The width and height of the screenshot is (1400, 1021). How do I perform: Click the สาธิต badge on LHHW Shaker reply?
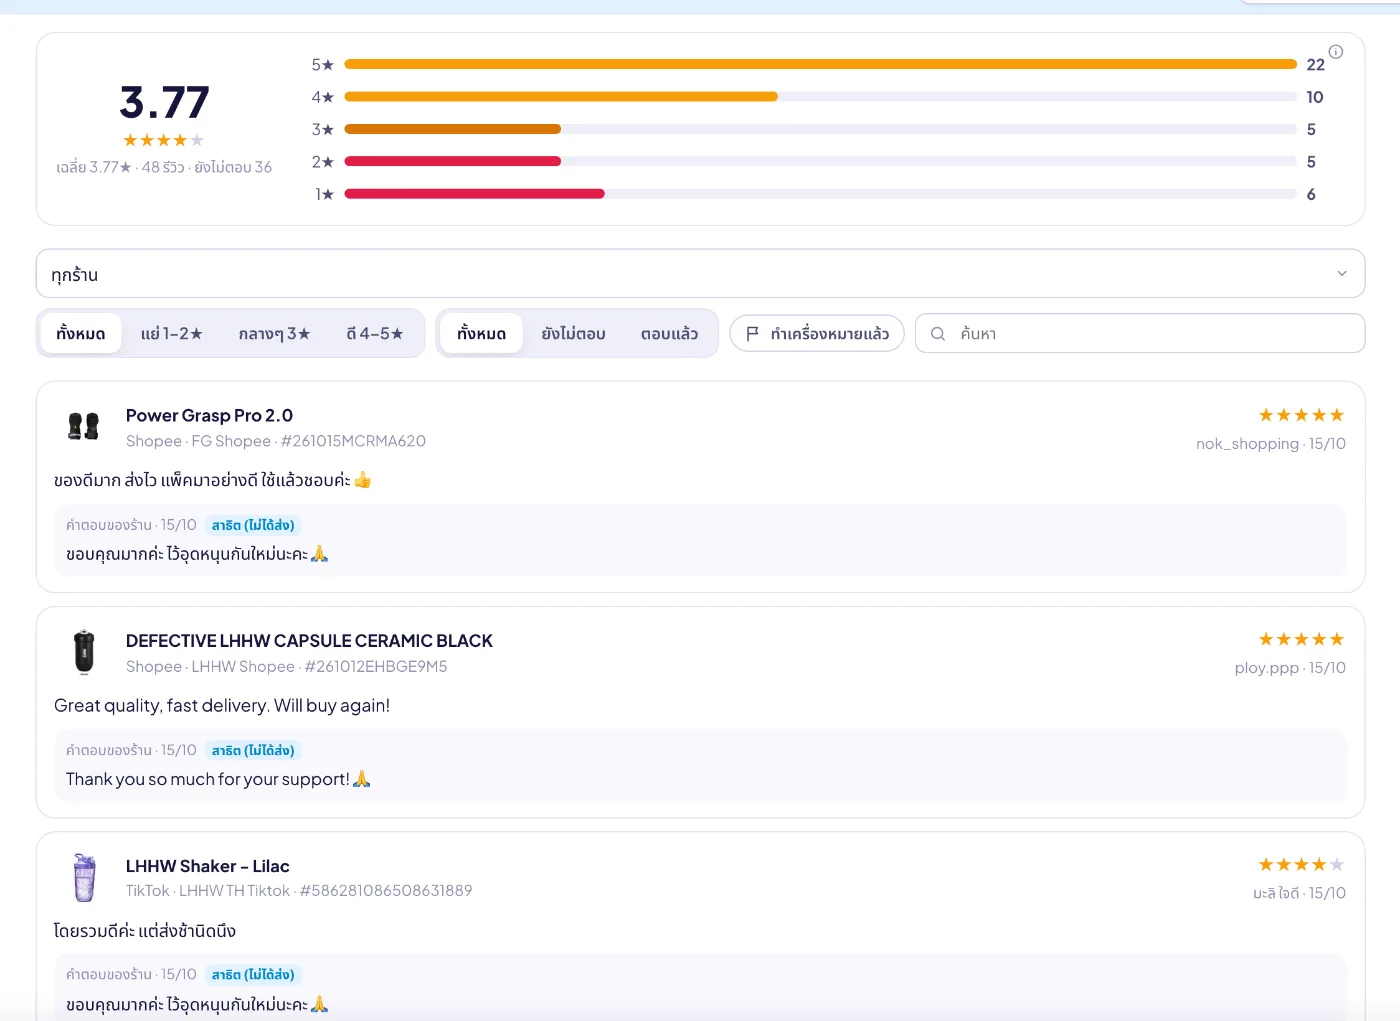point(253,974)
